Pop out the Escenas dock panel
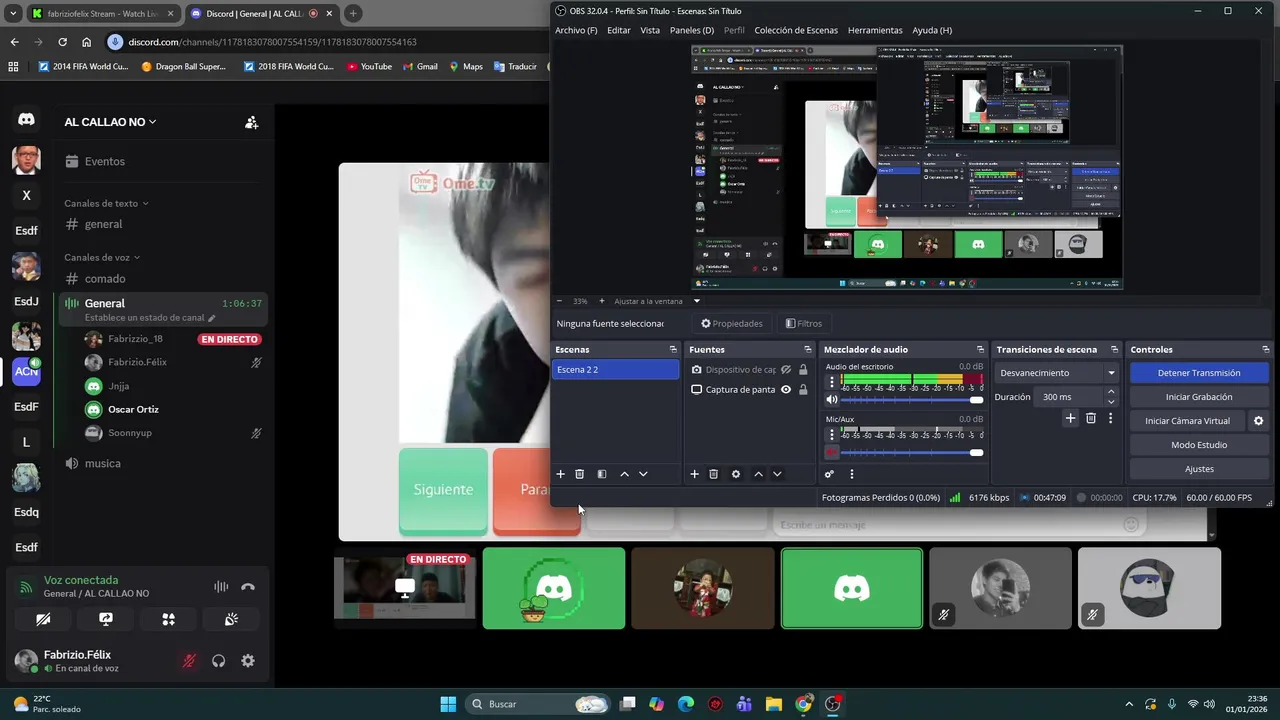This screenshot has width=1280, height=720. [x=673, y=349]
